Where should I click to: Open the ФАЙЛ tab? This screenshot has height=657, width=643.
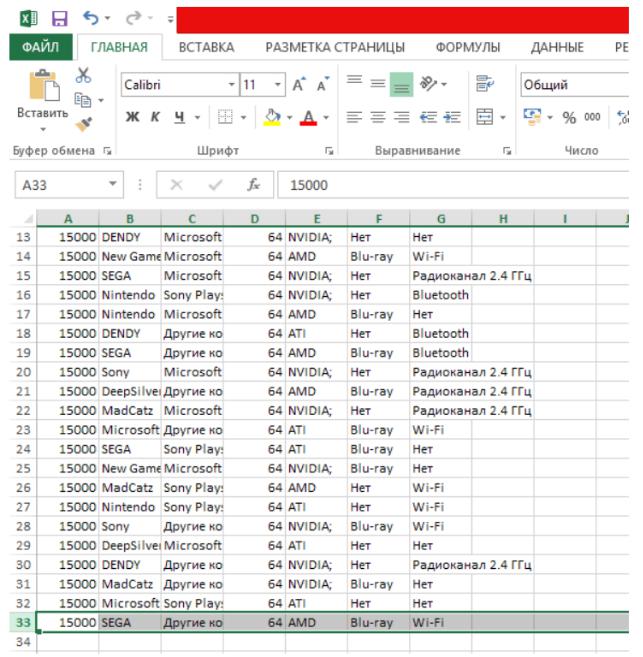coord(41,47)
